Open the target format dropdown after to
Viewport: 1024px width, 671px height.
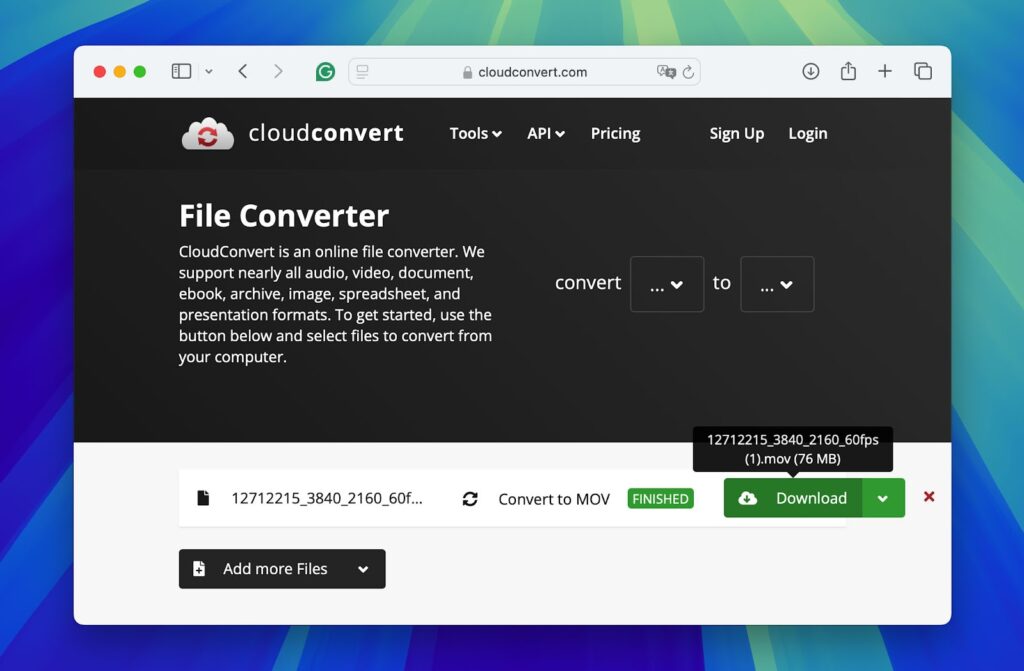(777, 284)
